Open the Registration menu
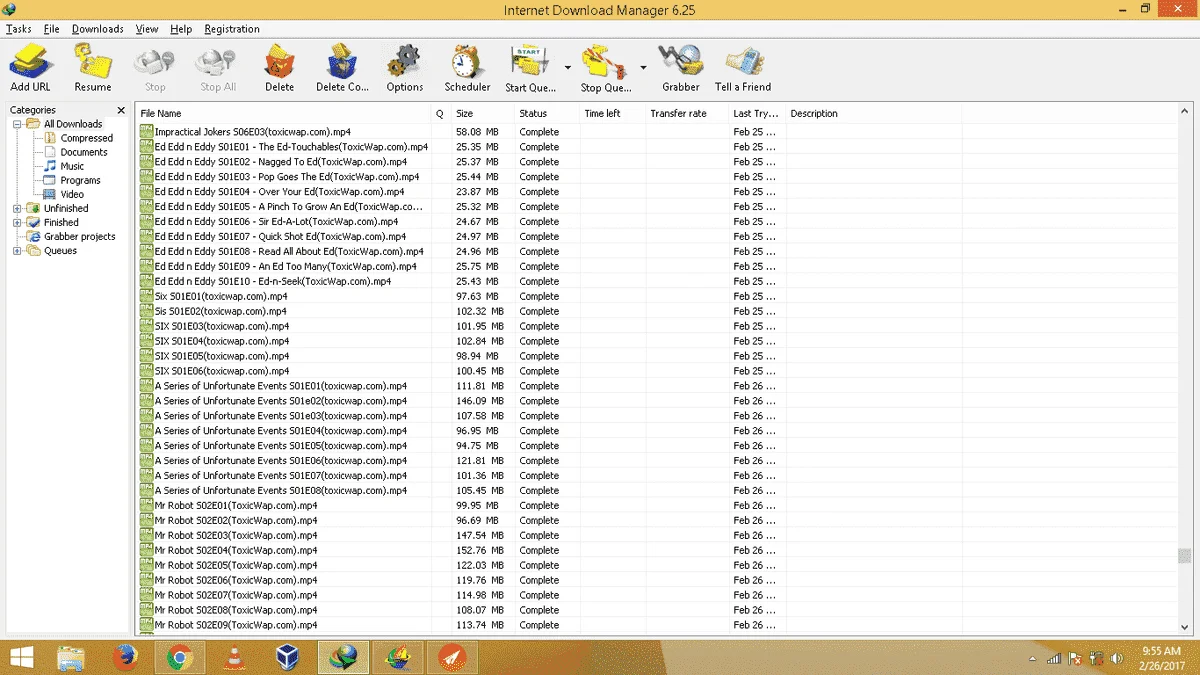Image resolution: width=1200 pixels, height=675 pixels. tap(232, 29)
